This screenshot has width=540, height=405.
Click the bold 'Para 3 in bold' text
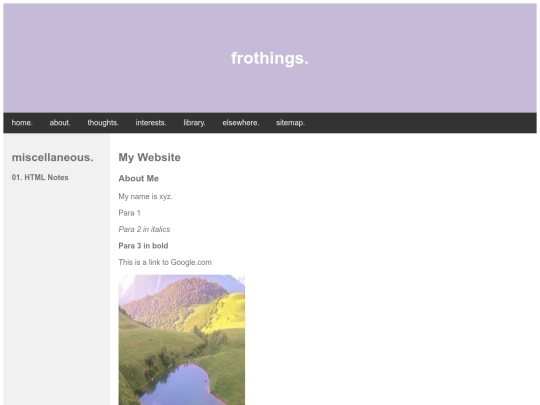click(143, 246)
